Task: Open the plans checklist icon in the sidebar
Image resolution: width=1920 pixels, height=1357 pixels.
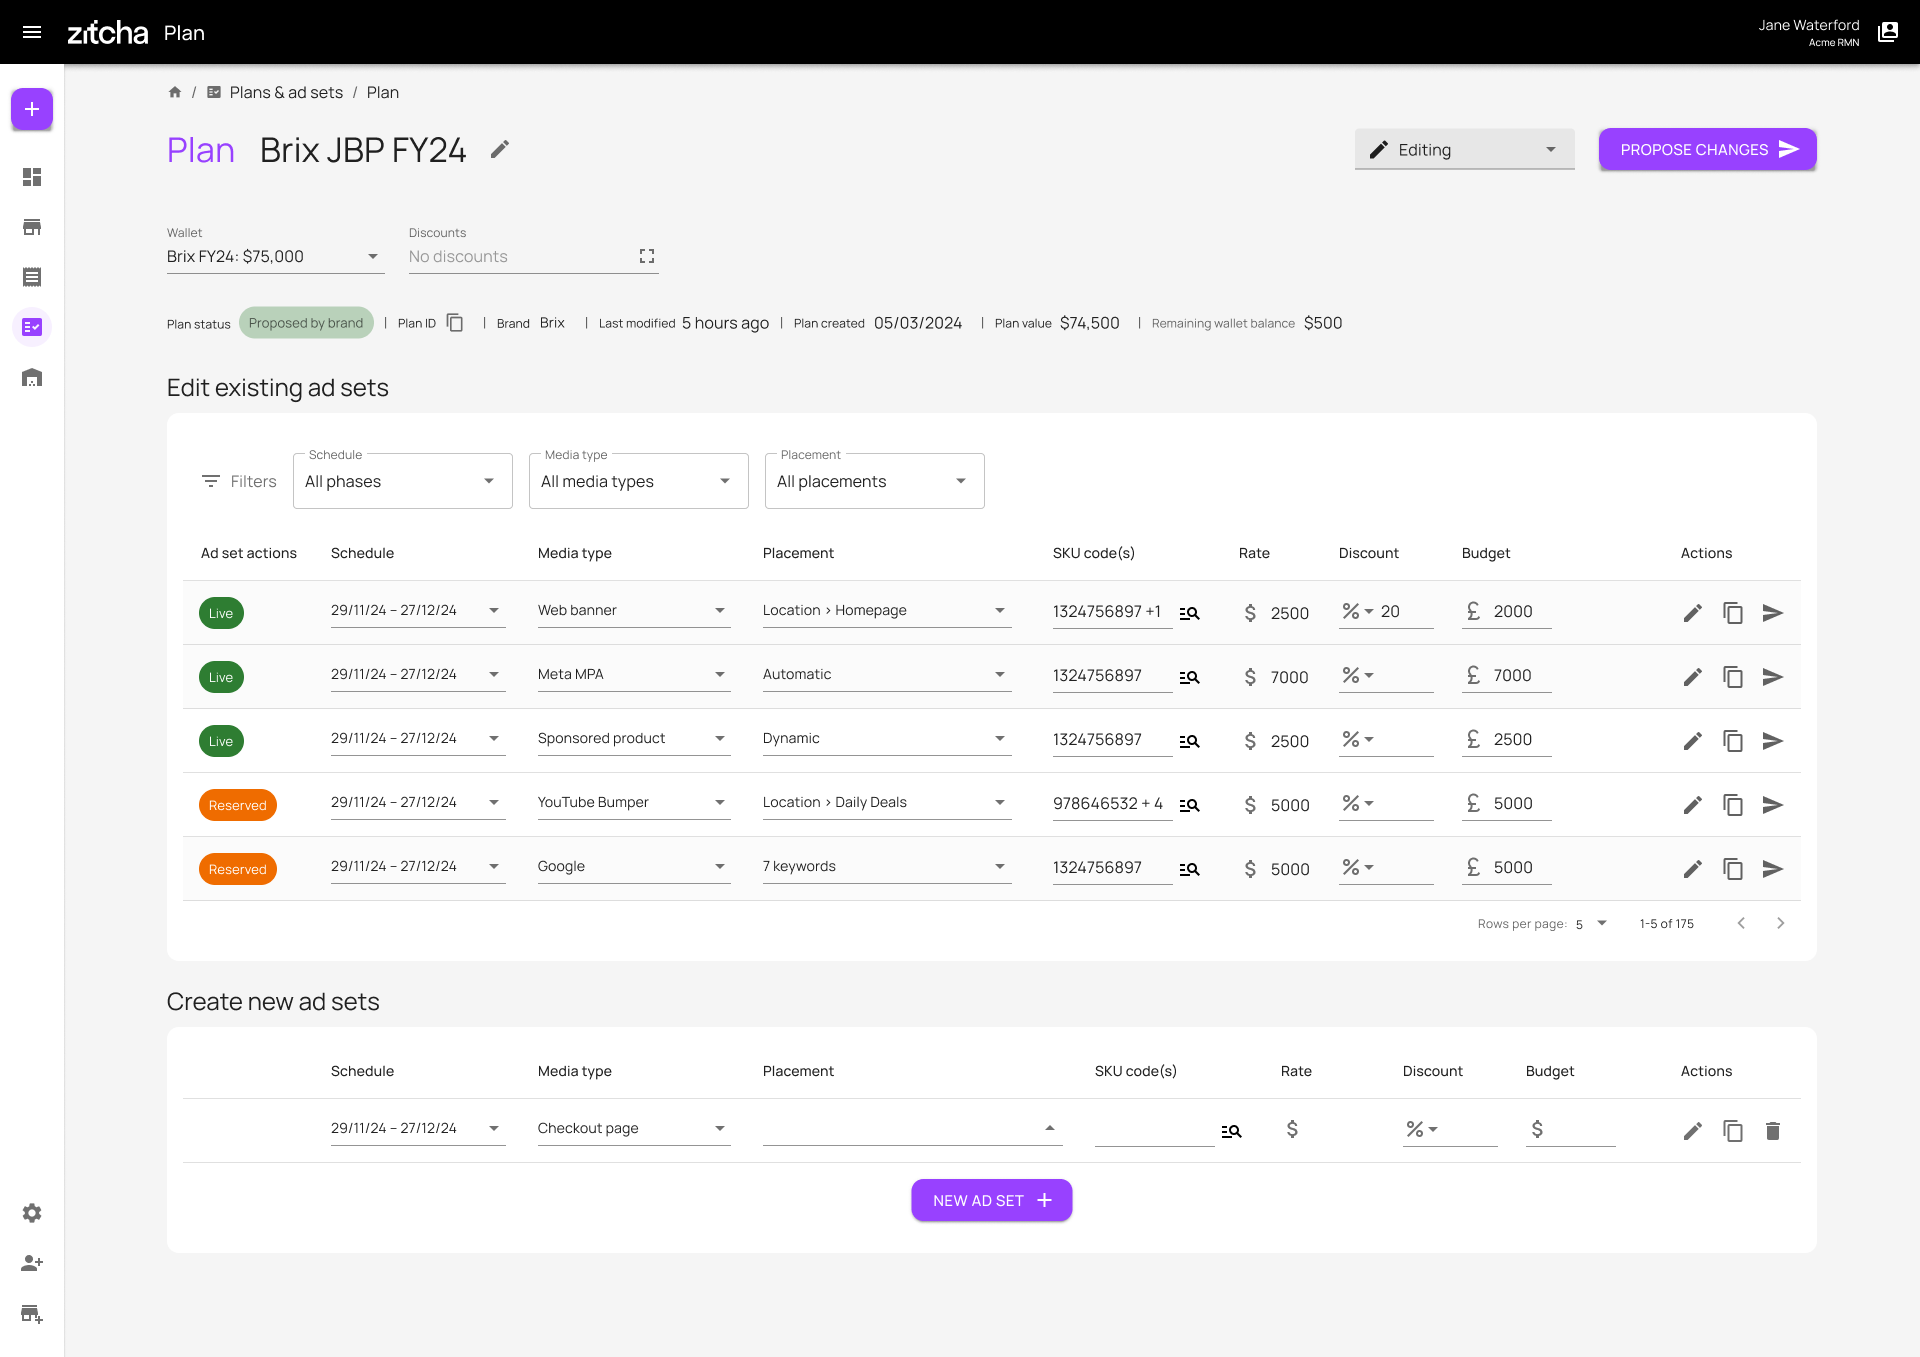Action: point(32,327)
